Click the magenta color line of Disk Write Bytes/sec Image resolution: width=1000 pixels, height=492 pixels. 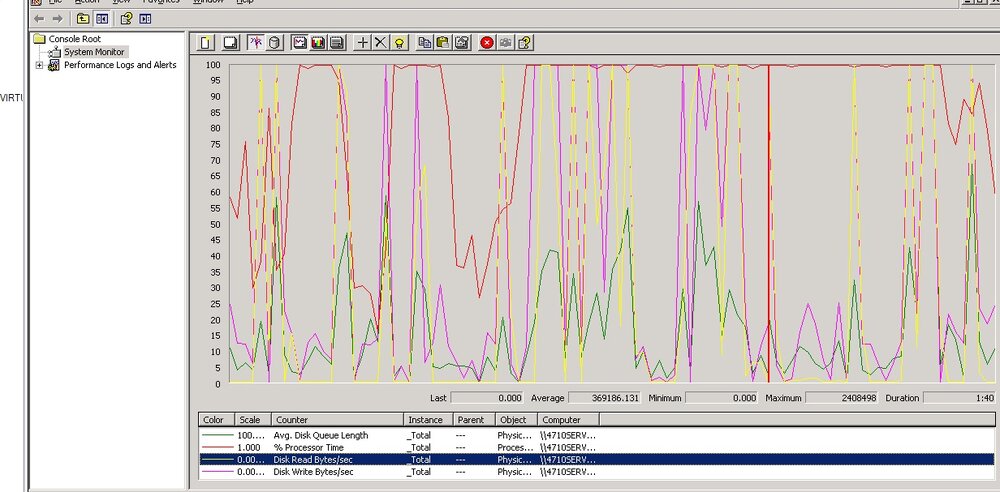pyautogui.click(x=216, y=472)
